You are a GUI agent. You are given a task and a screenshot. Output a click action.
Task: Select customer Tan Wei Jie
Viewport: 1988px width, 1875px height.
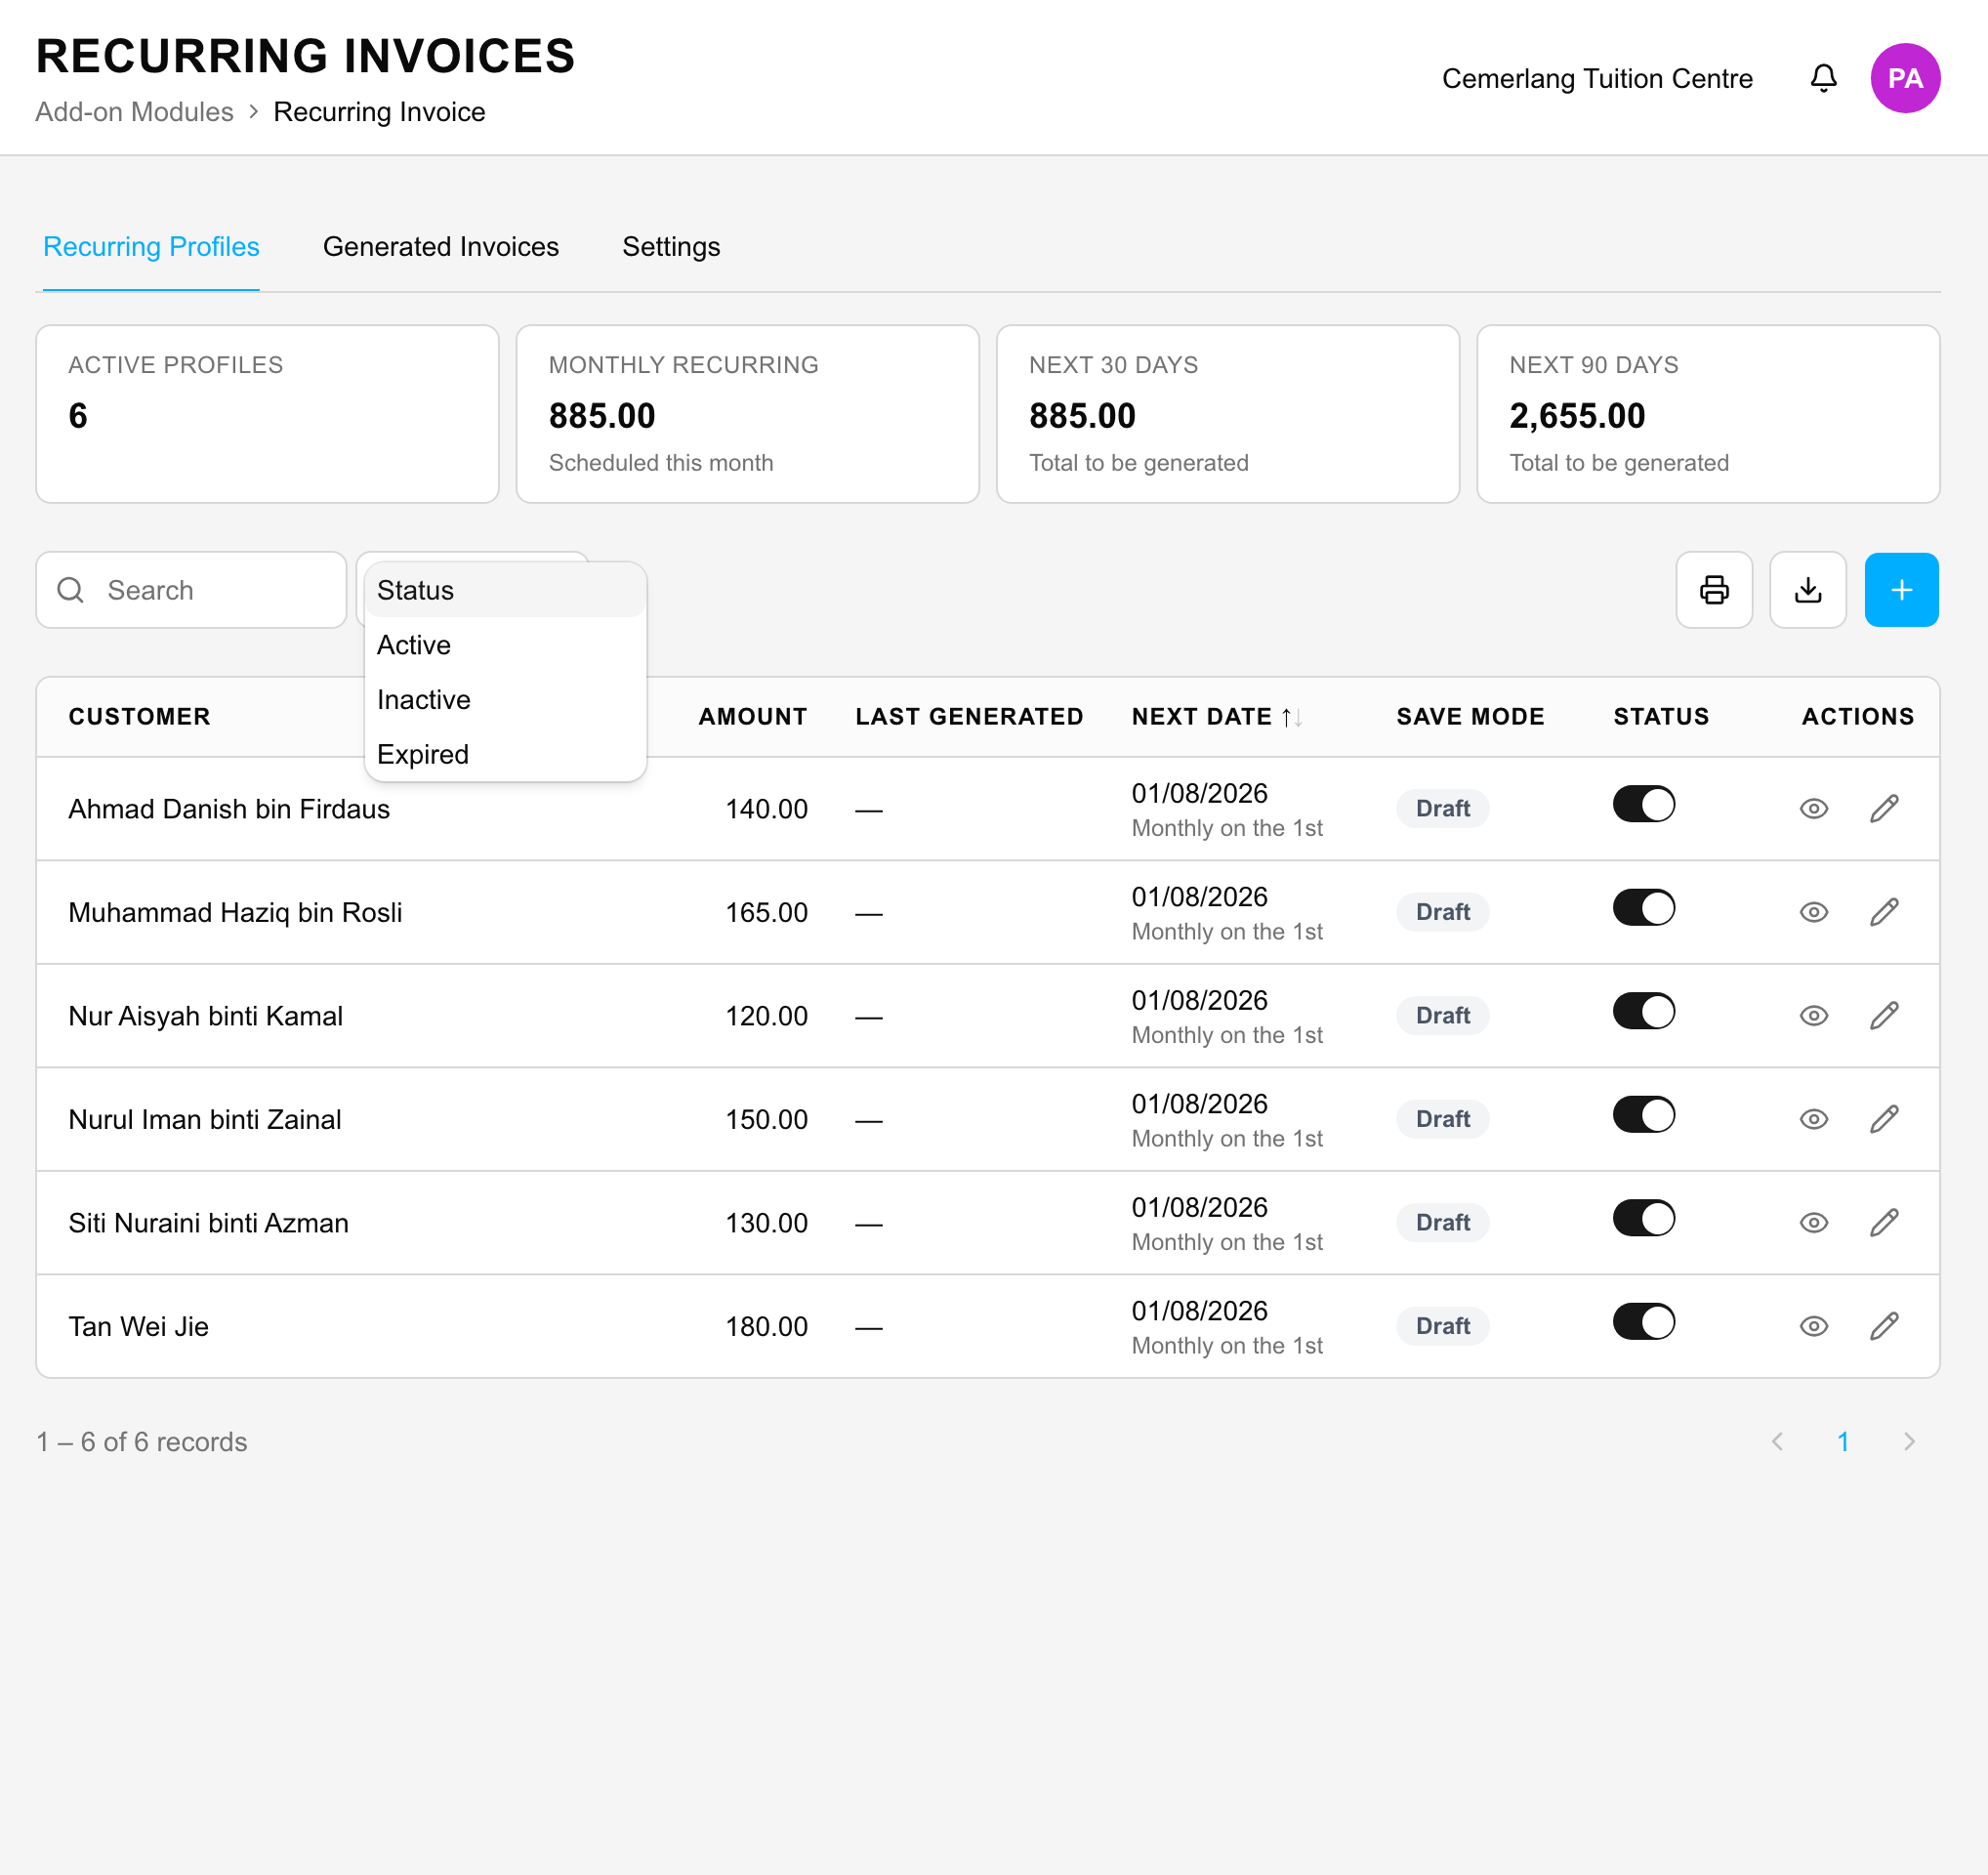click(x=138, y=1326)
